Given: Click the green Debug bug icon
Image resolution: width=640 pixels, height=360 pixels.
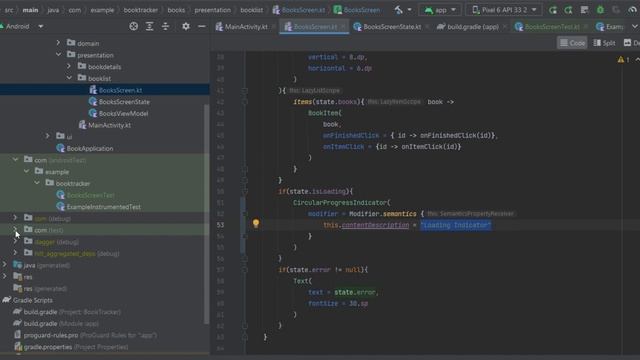Looking at the screenshot, I should click(x=600, y=10).
